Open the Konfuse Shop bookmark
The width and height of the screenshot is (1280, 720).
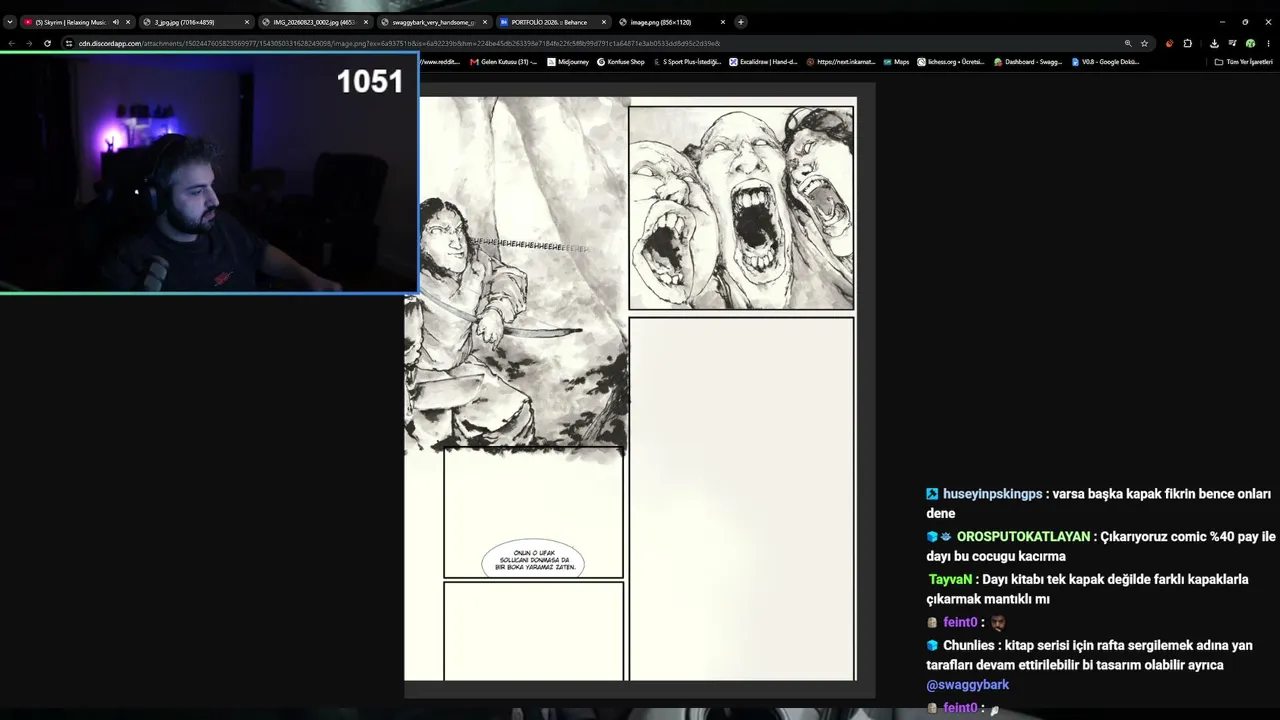pyautogui.click(x=621, y=62)
